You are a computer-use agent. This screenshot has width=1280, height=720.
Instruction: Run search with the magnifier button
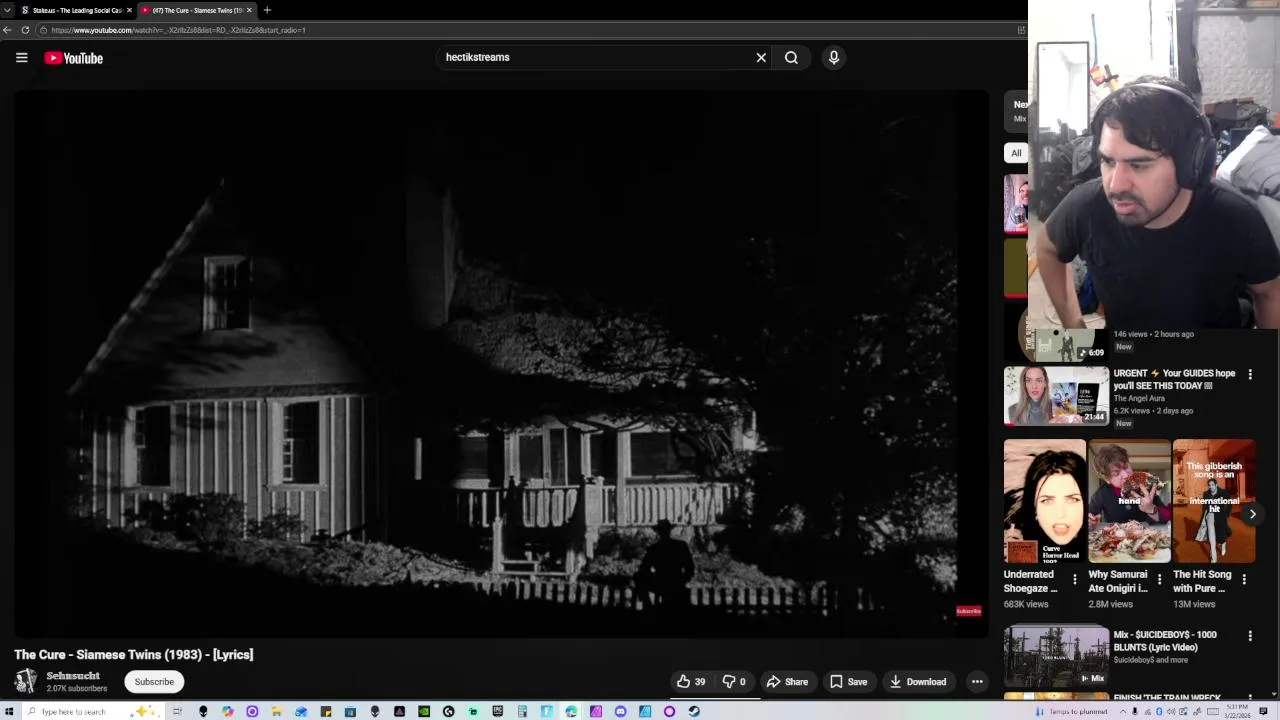[791, 58]
